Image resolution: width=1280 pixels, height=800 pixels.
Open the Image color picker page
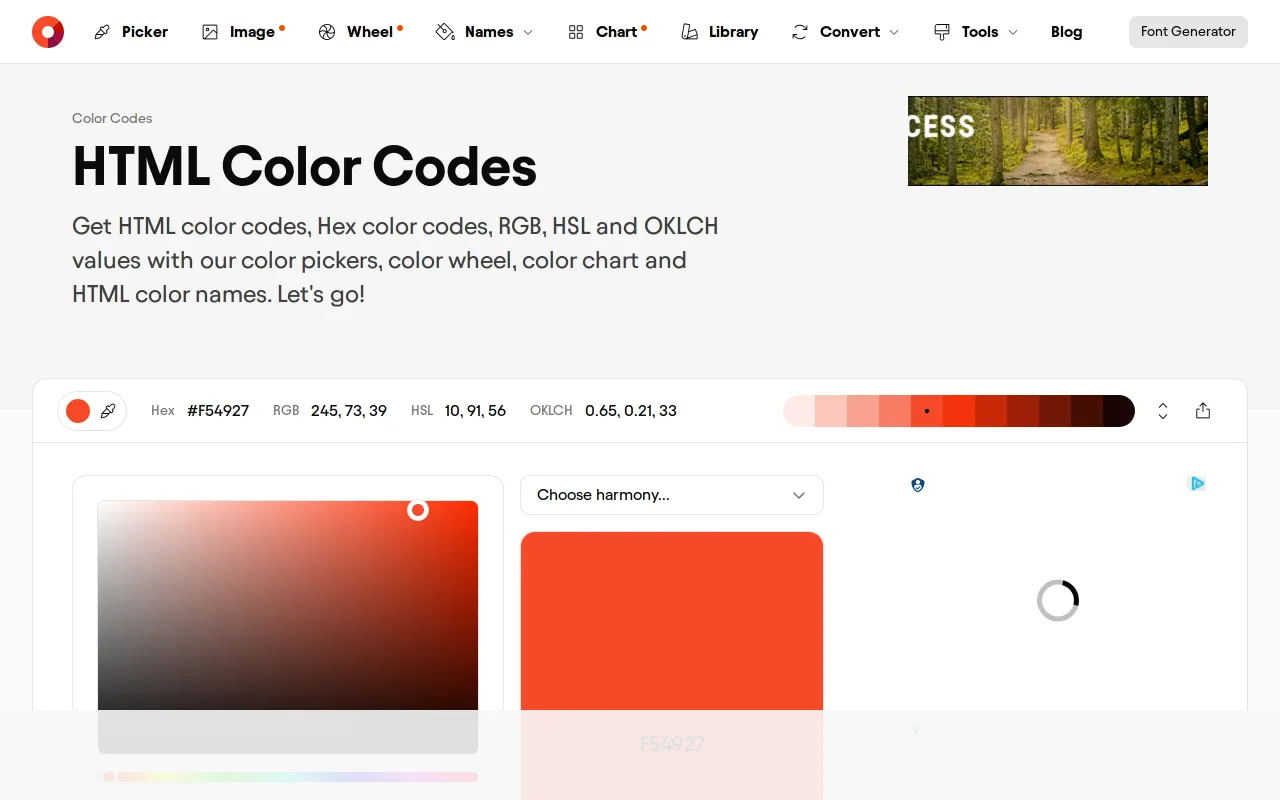243,32
